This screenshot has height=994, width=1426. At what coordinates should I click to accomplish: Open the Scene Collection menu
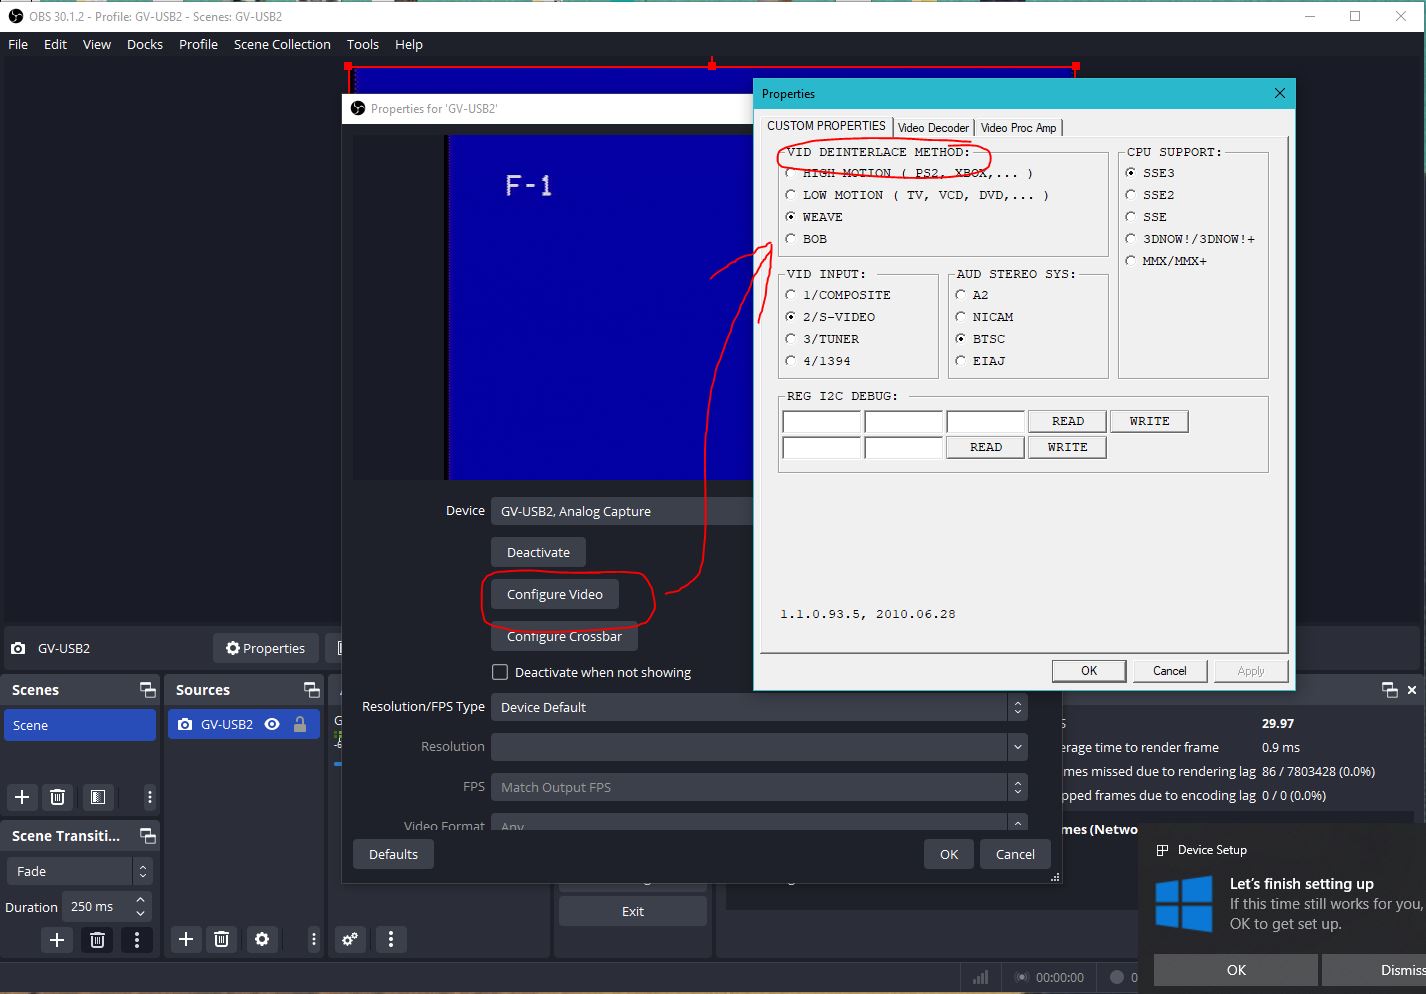pyautogui.click(x=282, y=44)
